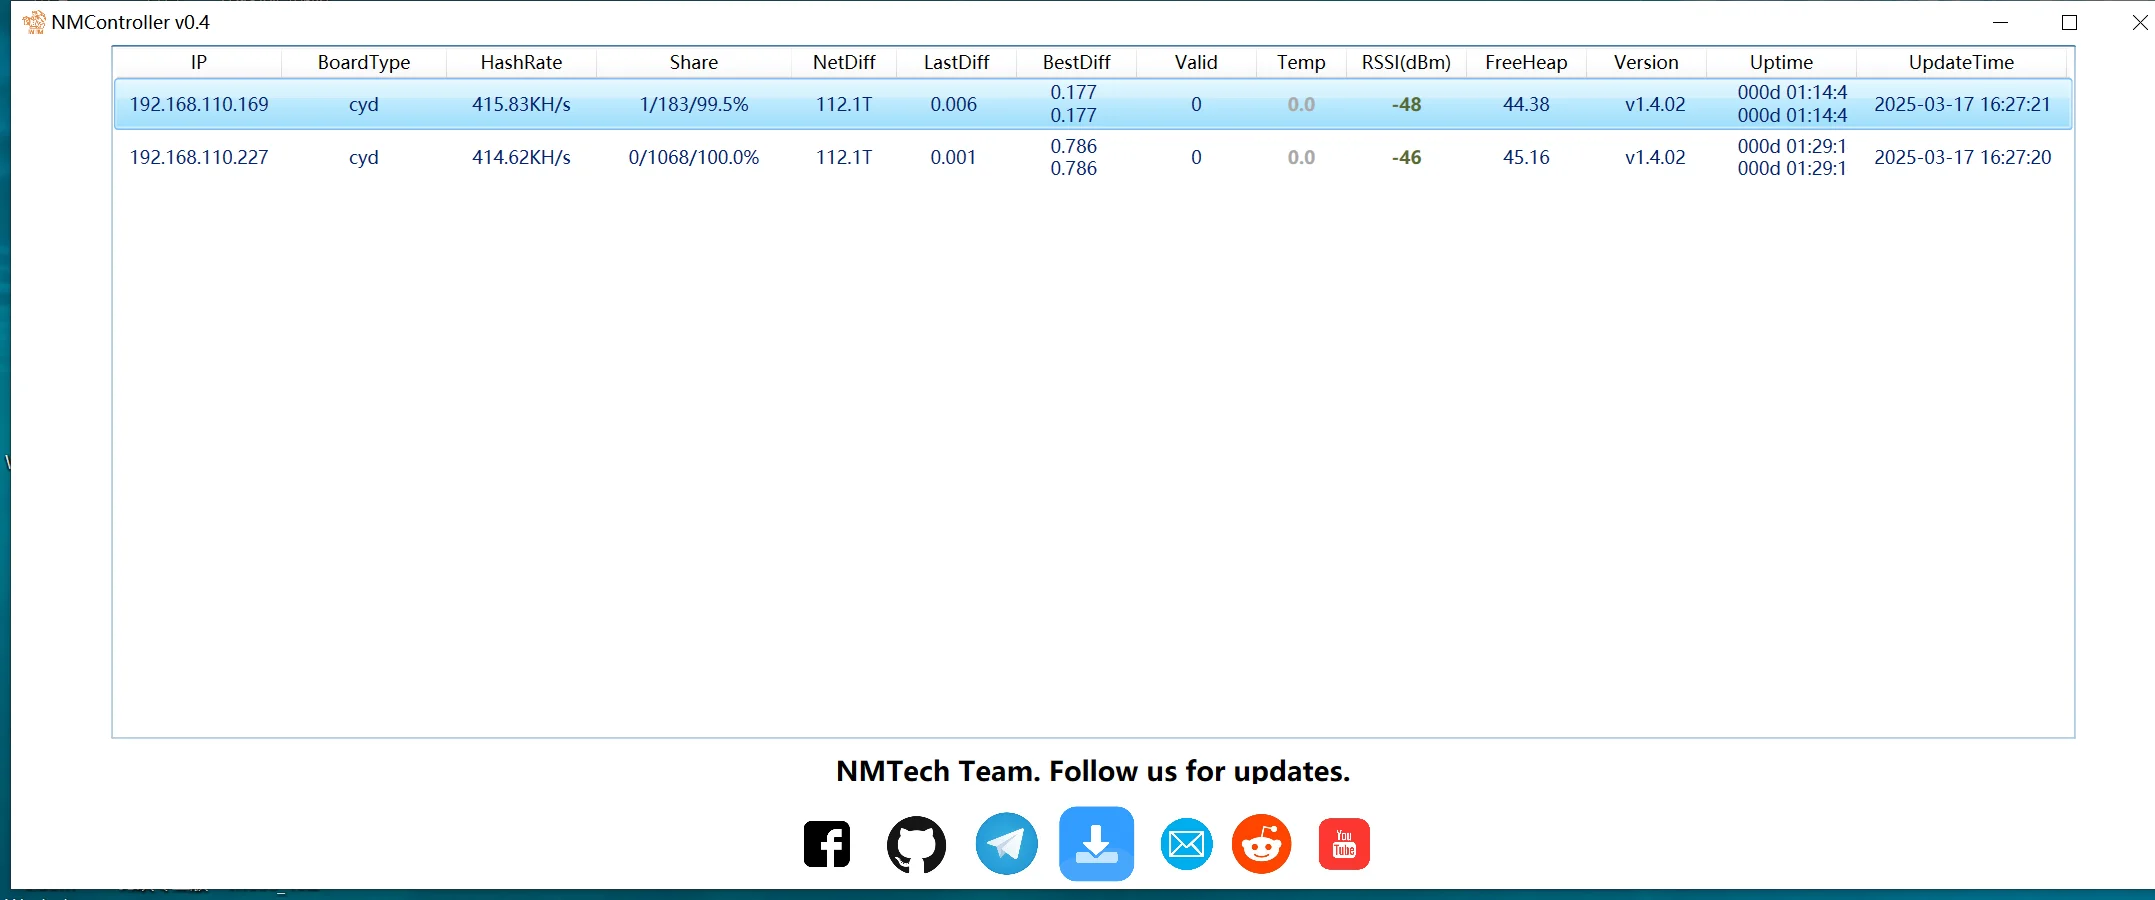The height and width of the screenshot is (900, 2155).
Task: Click BestDiff value 0.177
Action: click(x=1073, y=104)
